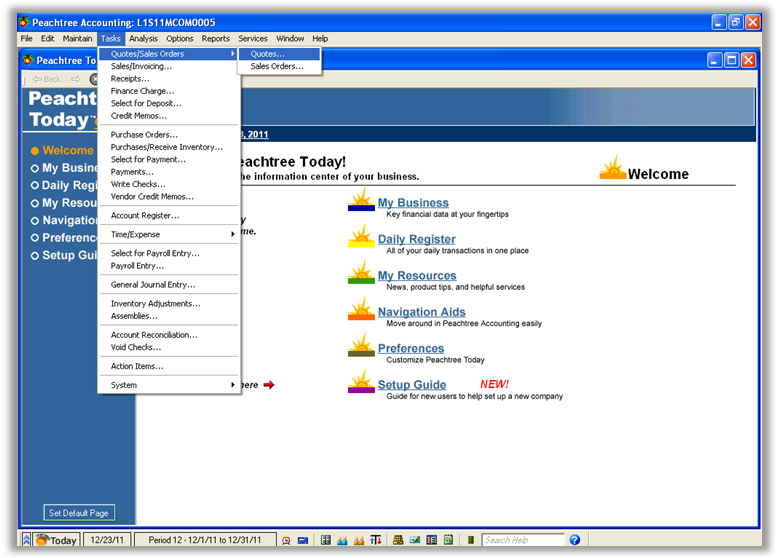Open the My Resources link
This screenshot has width=779, height=558.
coord(417,275)
